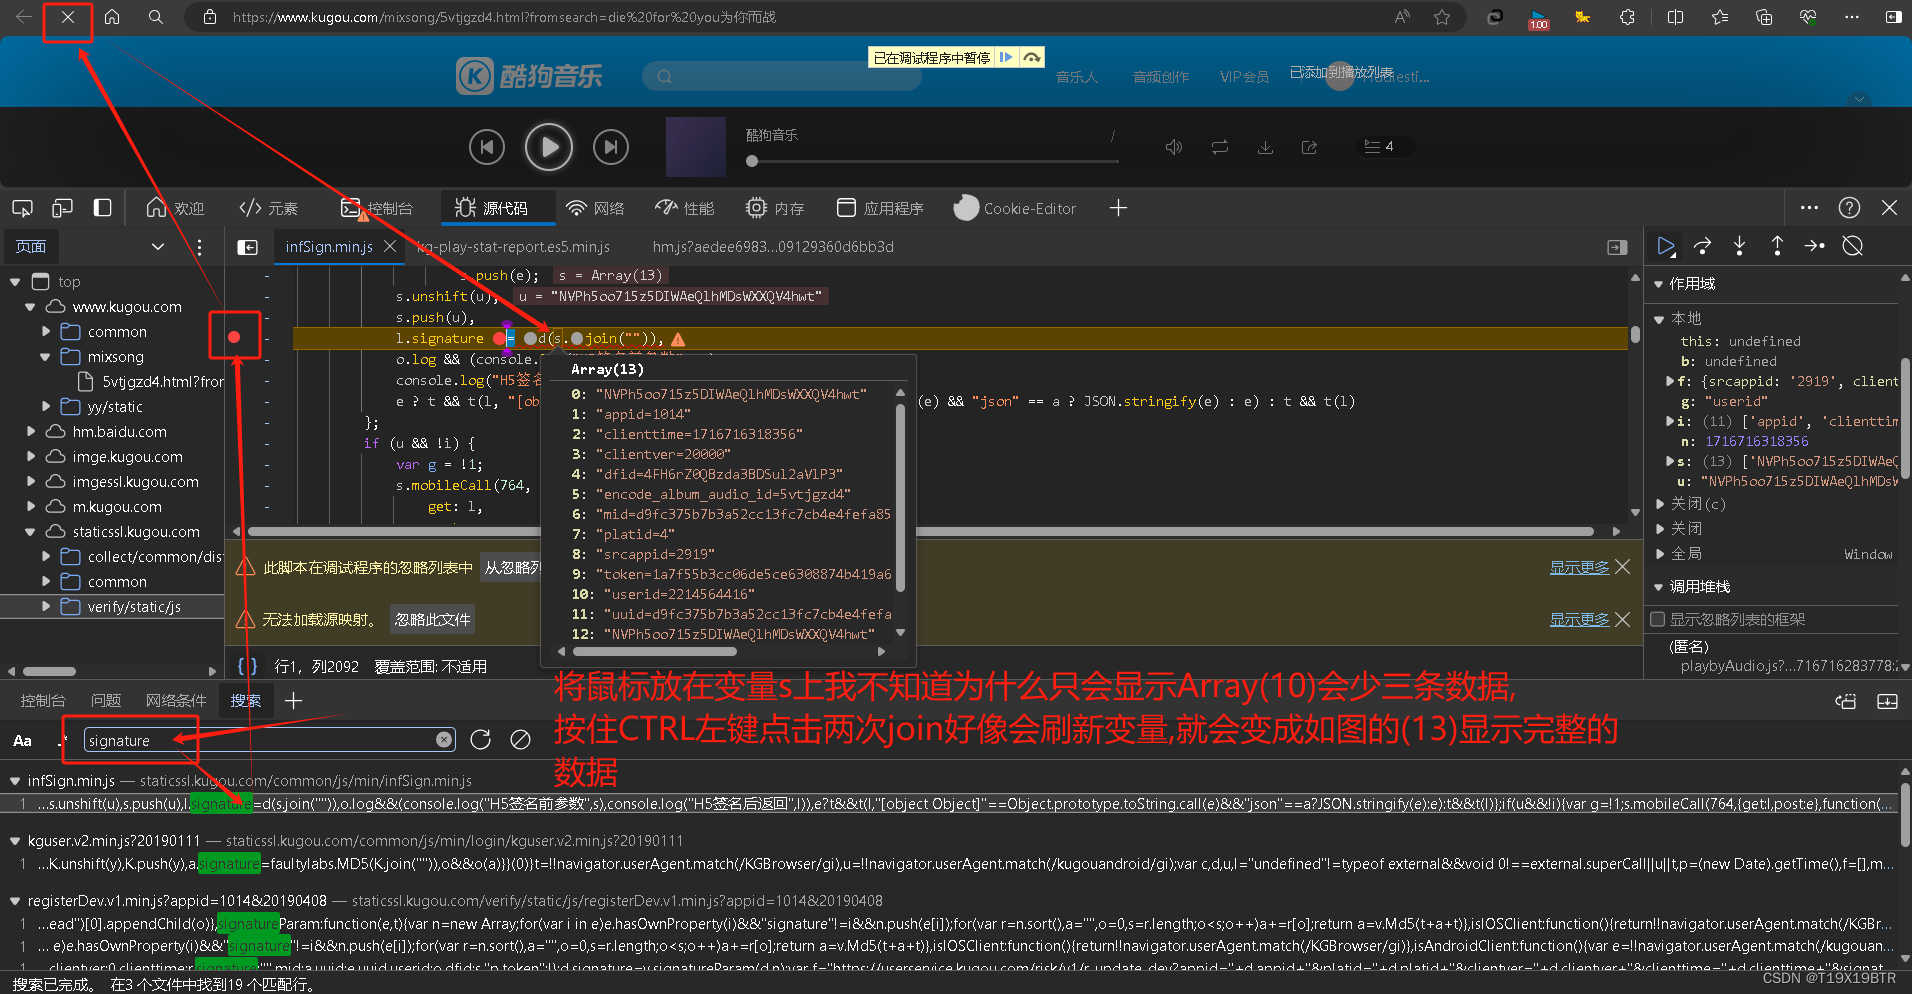Open browser collections panel
This screenshot has width=1912, height=994.
[1764, 17]
